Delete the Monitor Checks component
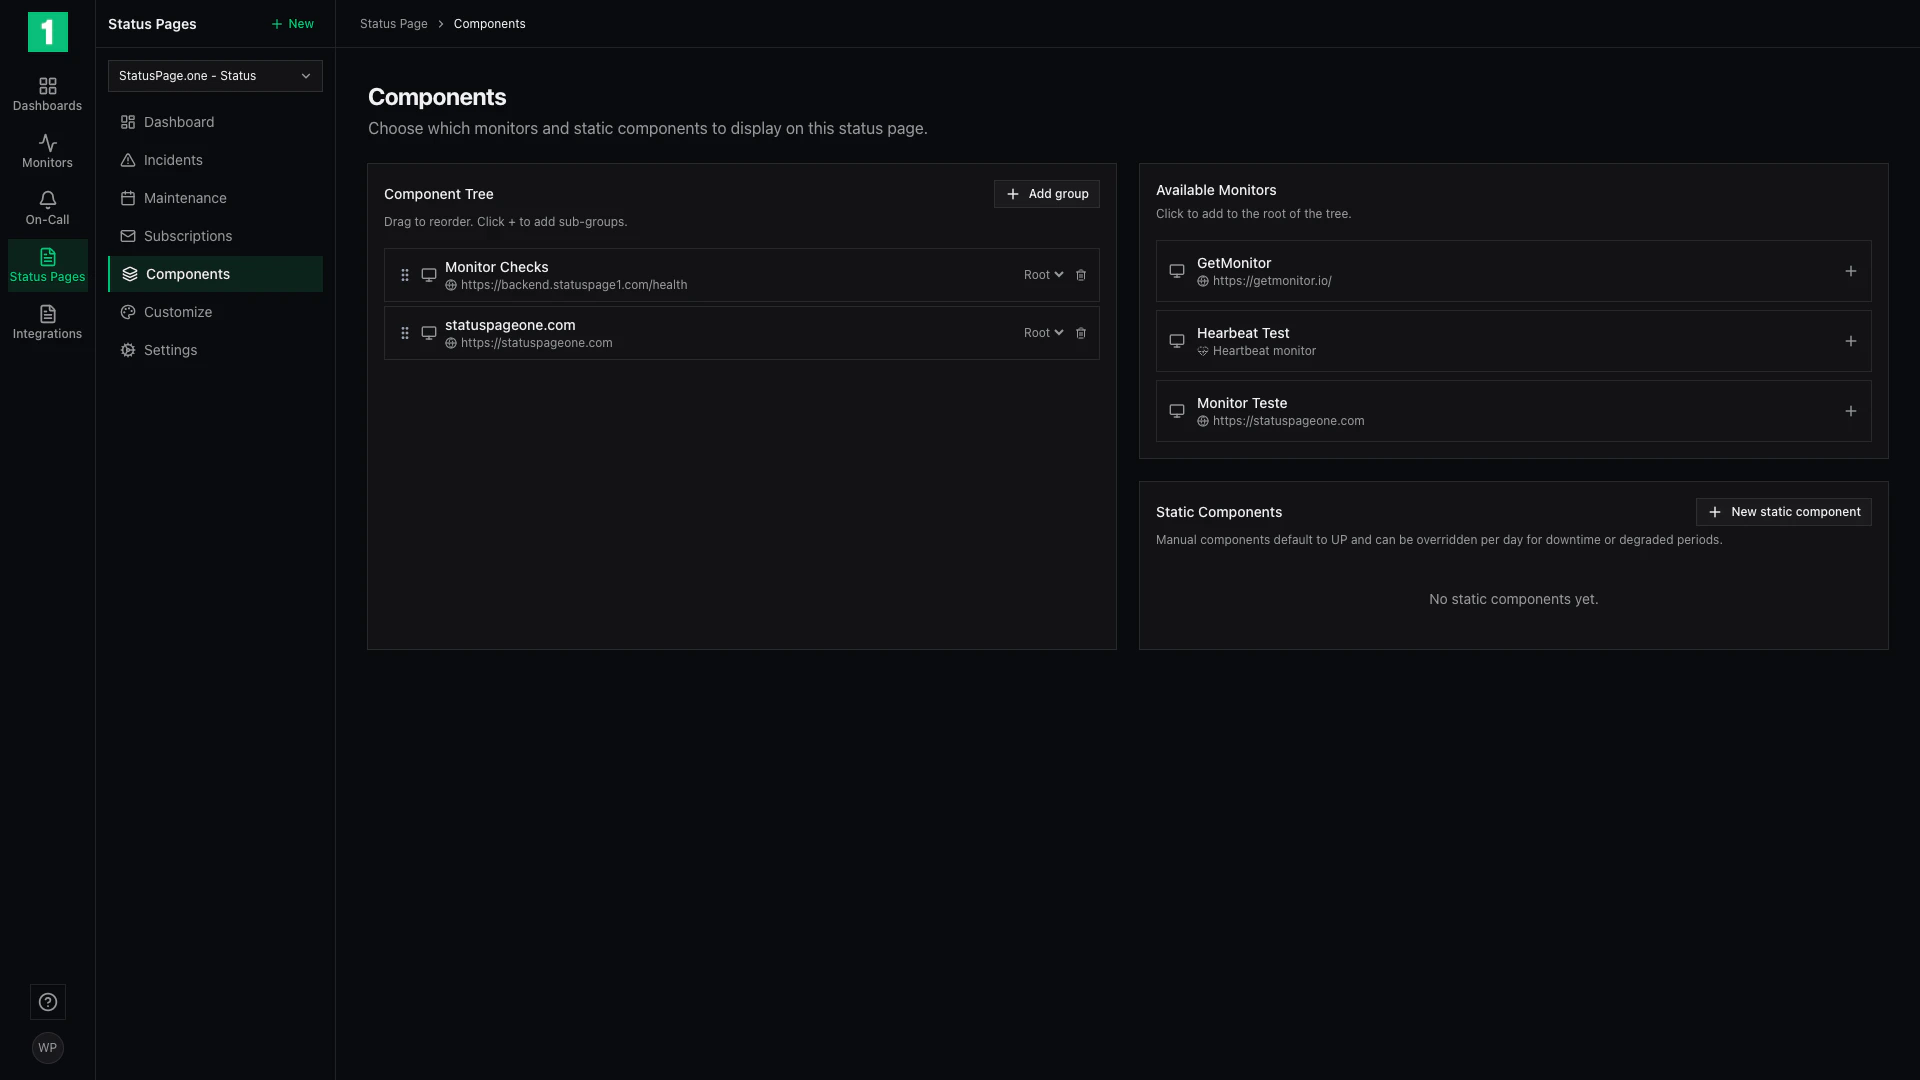1920x1080 pixels. [1081, 275]
